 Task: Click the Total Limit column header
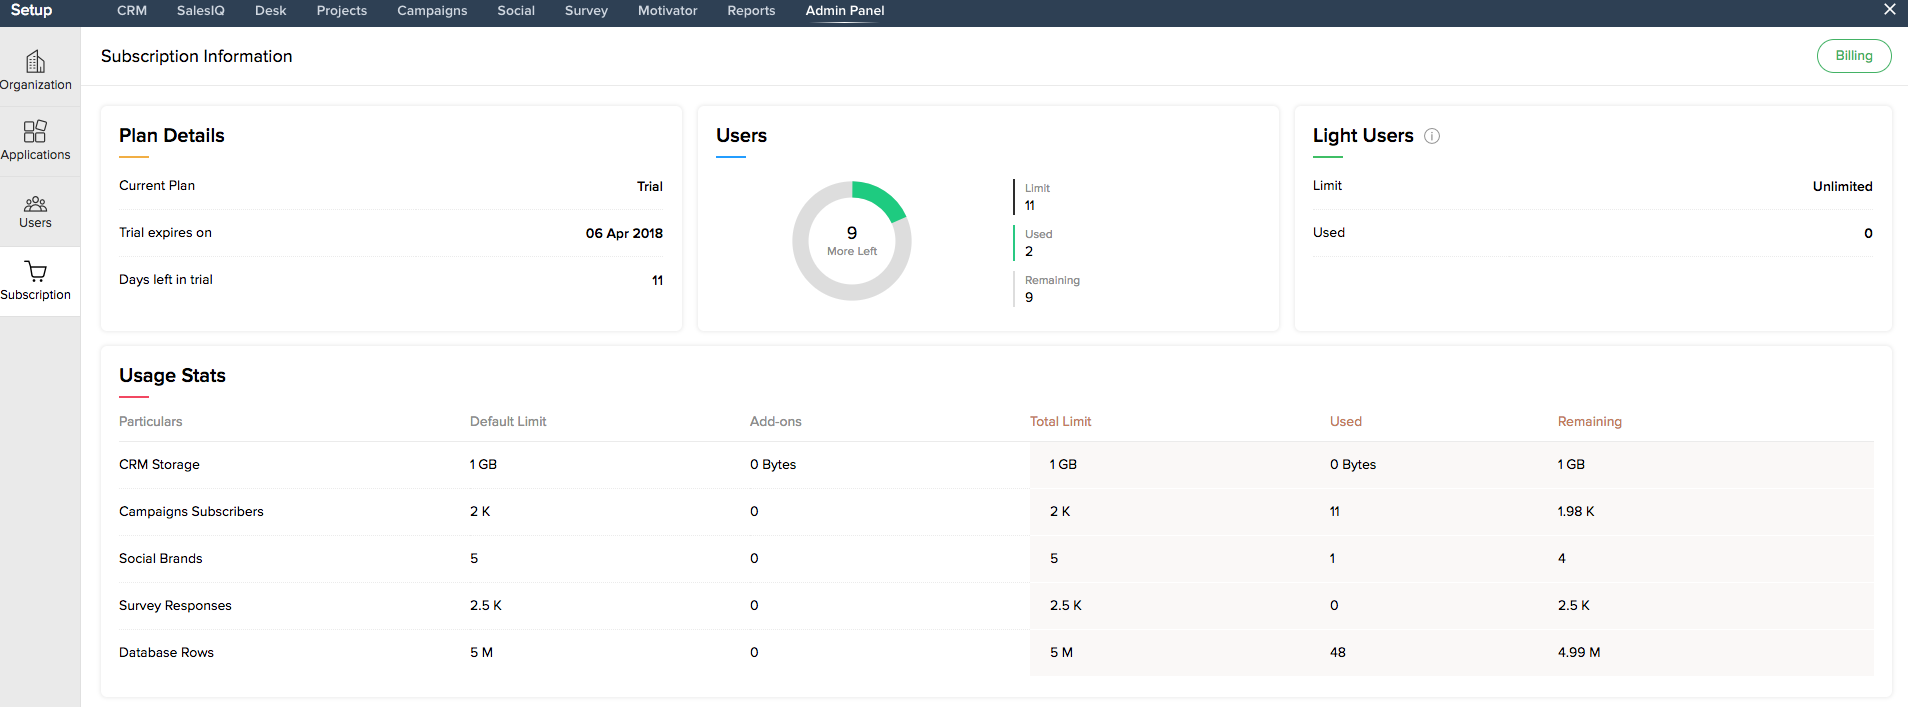click(1061, 422)
